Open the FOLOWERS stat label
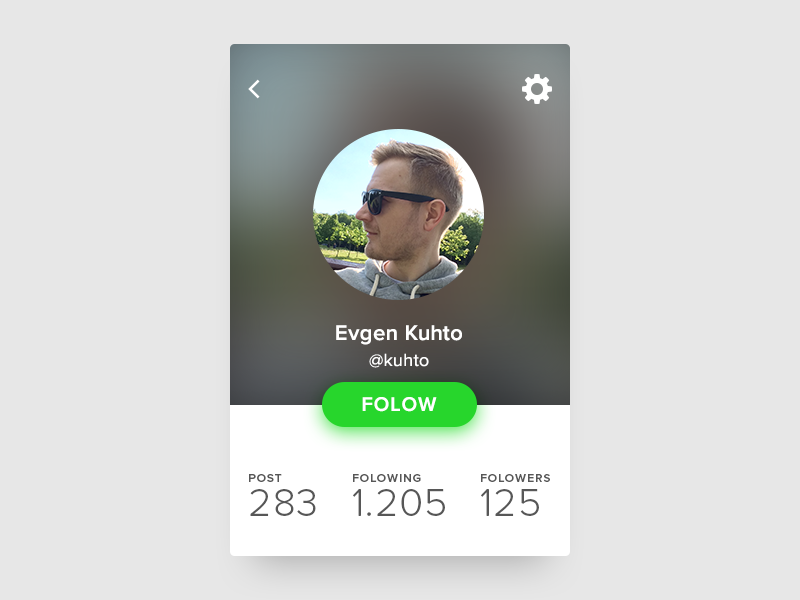This screenshot has height=600, width=800. (x=515, y=478)
